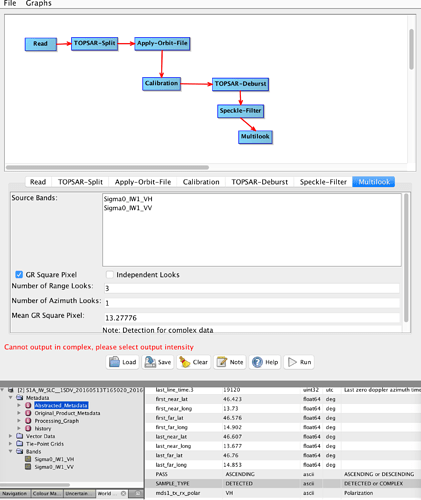Switch to the Speckle-Filter tab
Screen dimensions: 421x500
pos(323,182)
